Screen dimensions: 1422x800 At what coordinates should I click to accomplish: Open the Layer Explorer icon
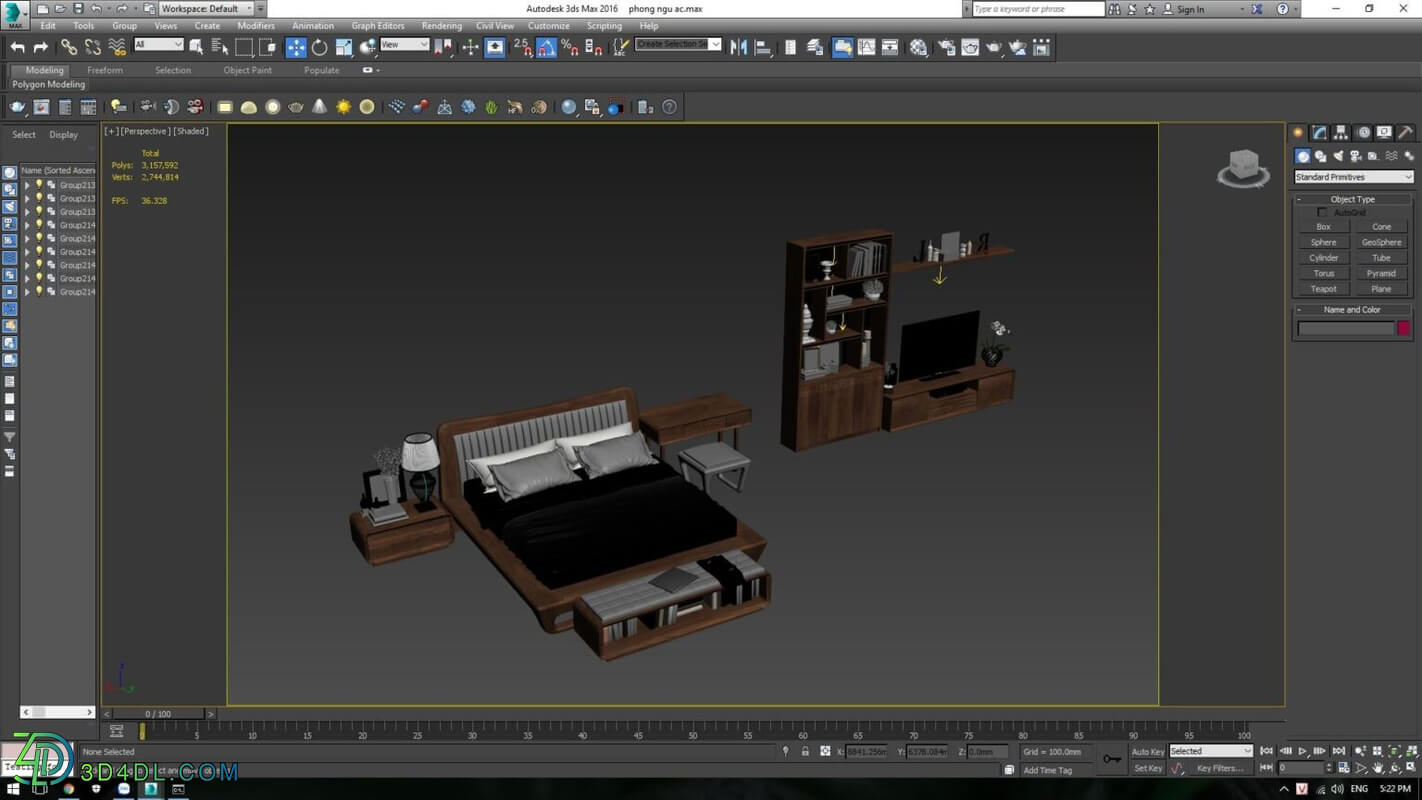click(x=815, y=47)
